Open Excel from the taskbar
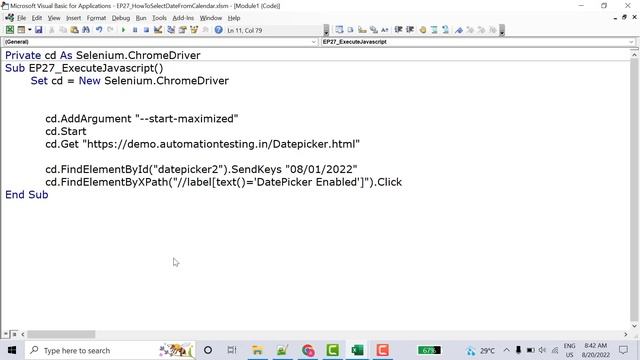The width and height of the screenshot is (640, 360). point(357,350)
